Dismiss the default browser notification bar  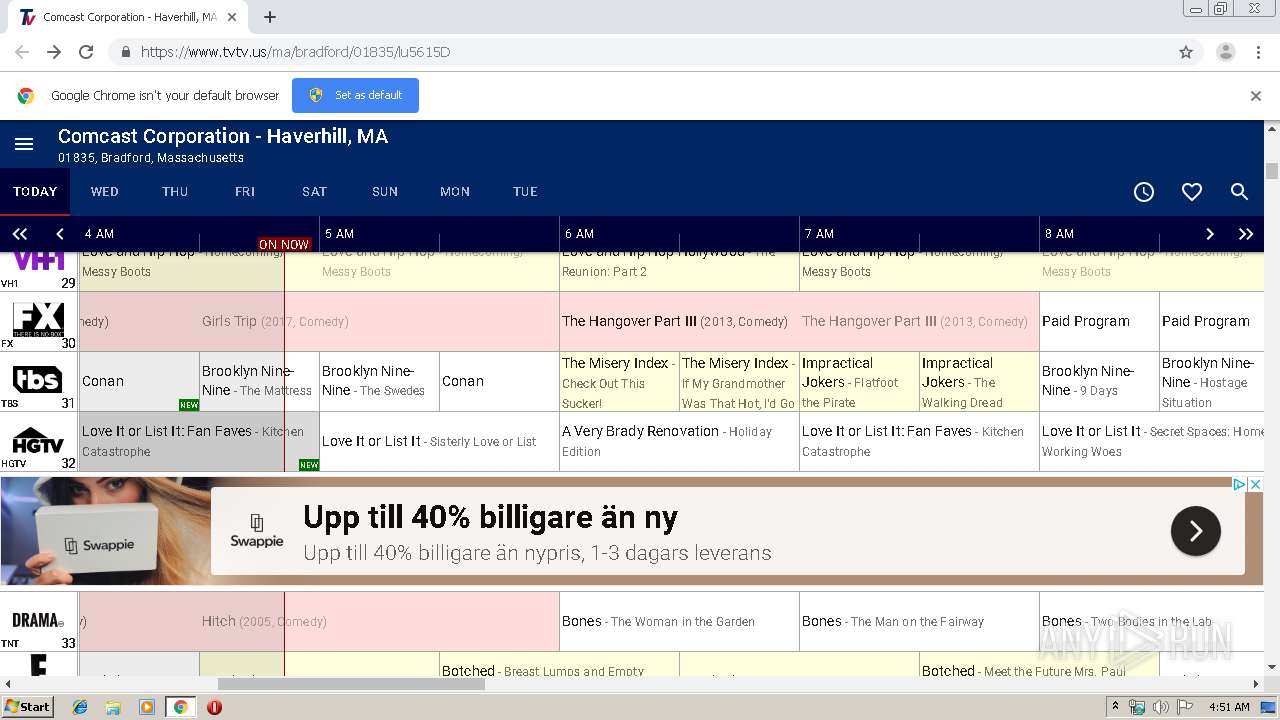pos(1256,96)
